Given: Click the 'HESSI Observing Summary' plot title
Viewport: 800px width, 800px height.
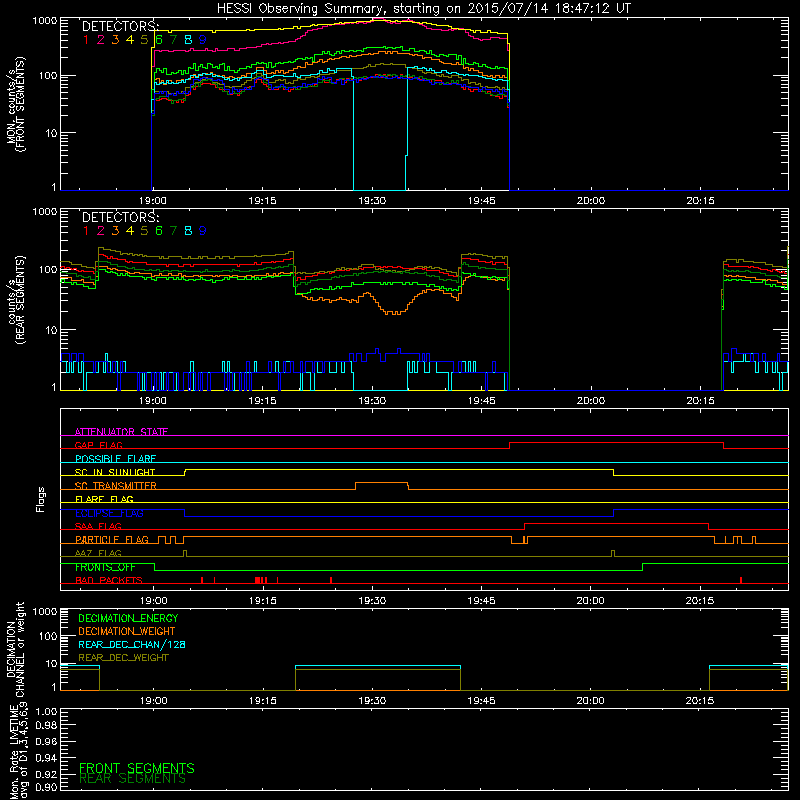Looking at the screenshot, I should pos(423,8).
